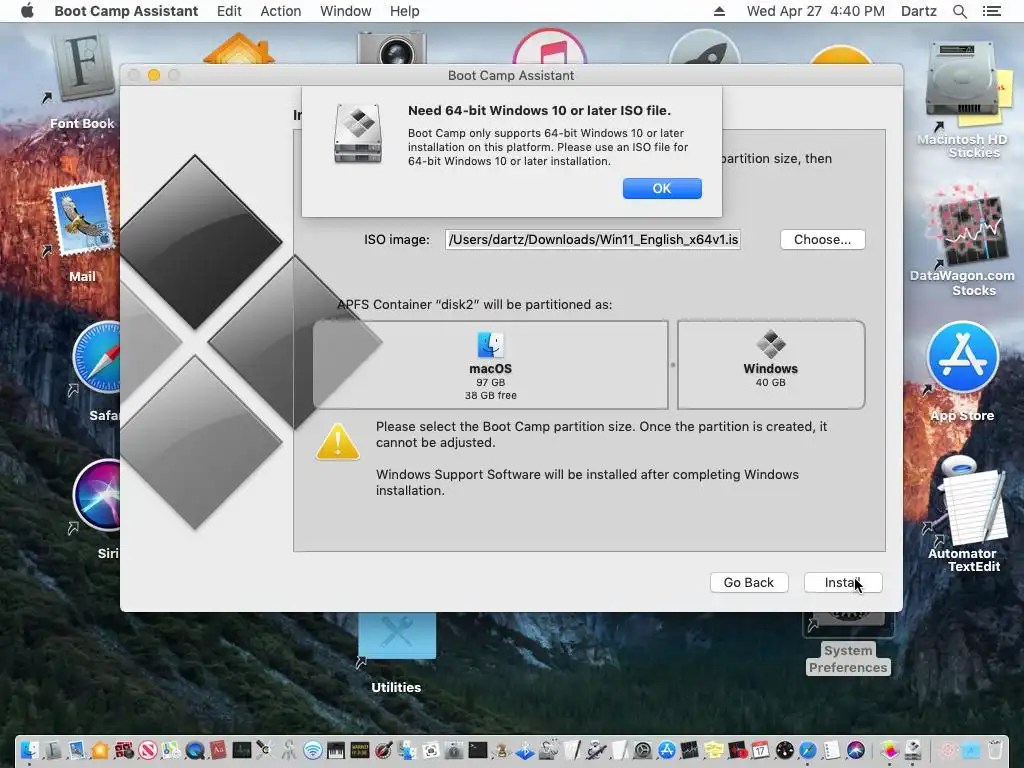Open the Apple menu
Viewport: 1024px width, 768px height.
pos(27,11)
